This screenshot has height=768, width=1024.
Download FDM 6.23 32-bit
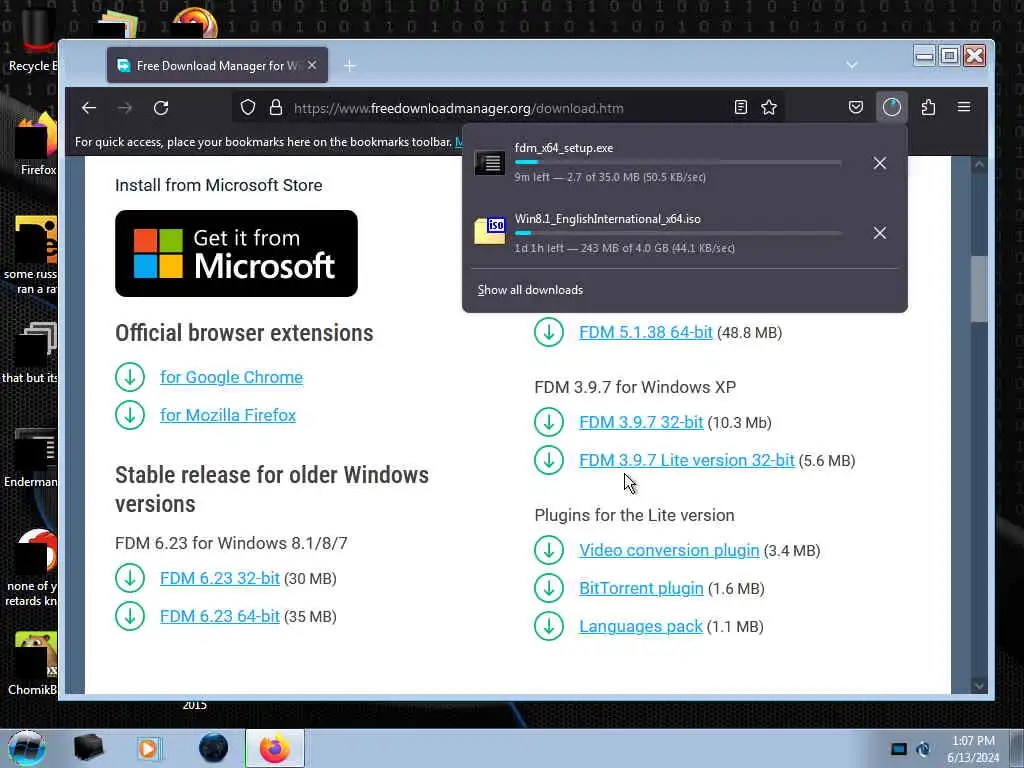click(220, 579)
